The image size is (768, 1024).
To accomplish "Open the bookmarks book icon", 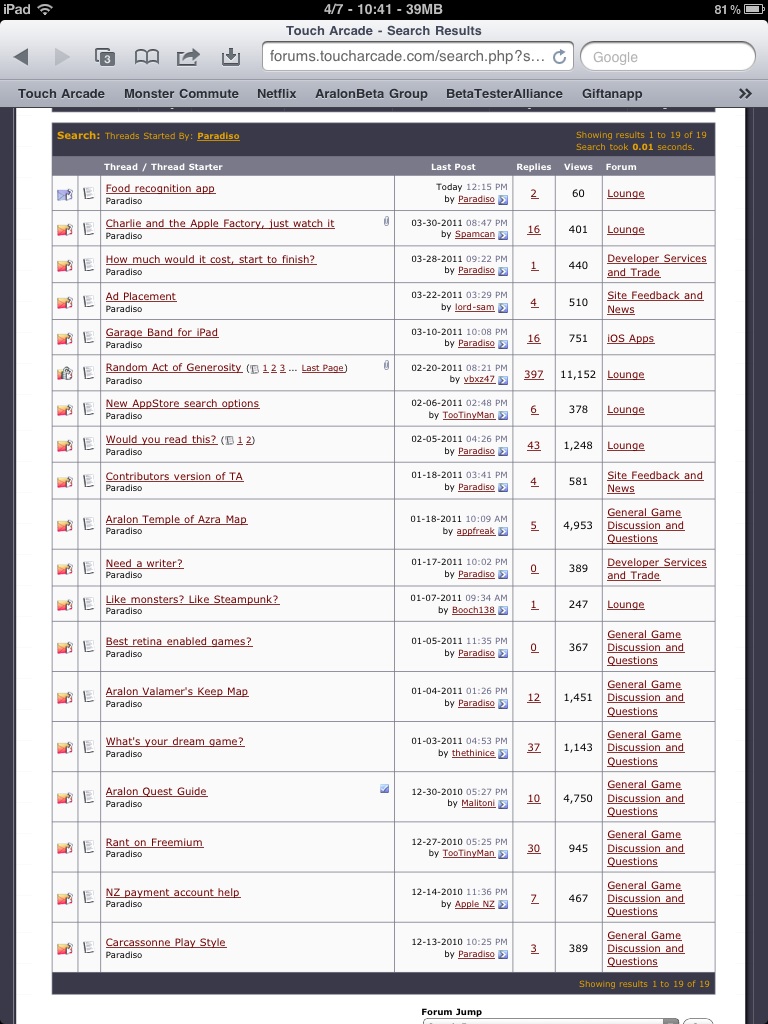I will tap(146, 57).
